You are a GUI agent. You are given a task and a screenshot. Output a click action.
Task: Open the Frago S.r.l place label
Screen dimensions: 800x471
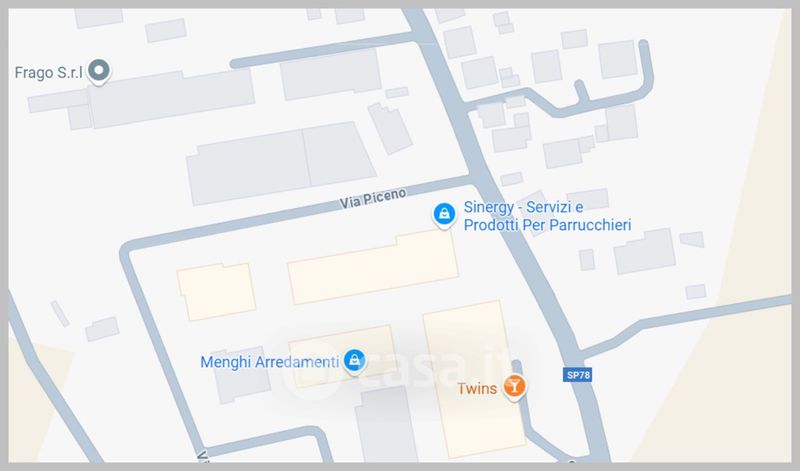48,73
